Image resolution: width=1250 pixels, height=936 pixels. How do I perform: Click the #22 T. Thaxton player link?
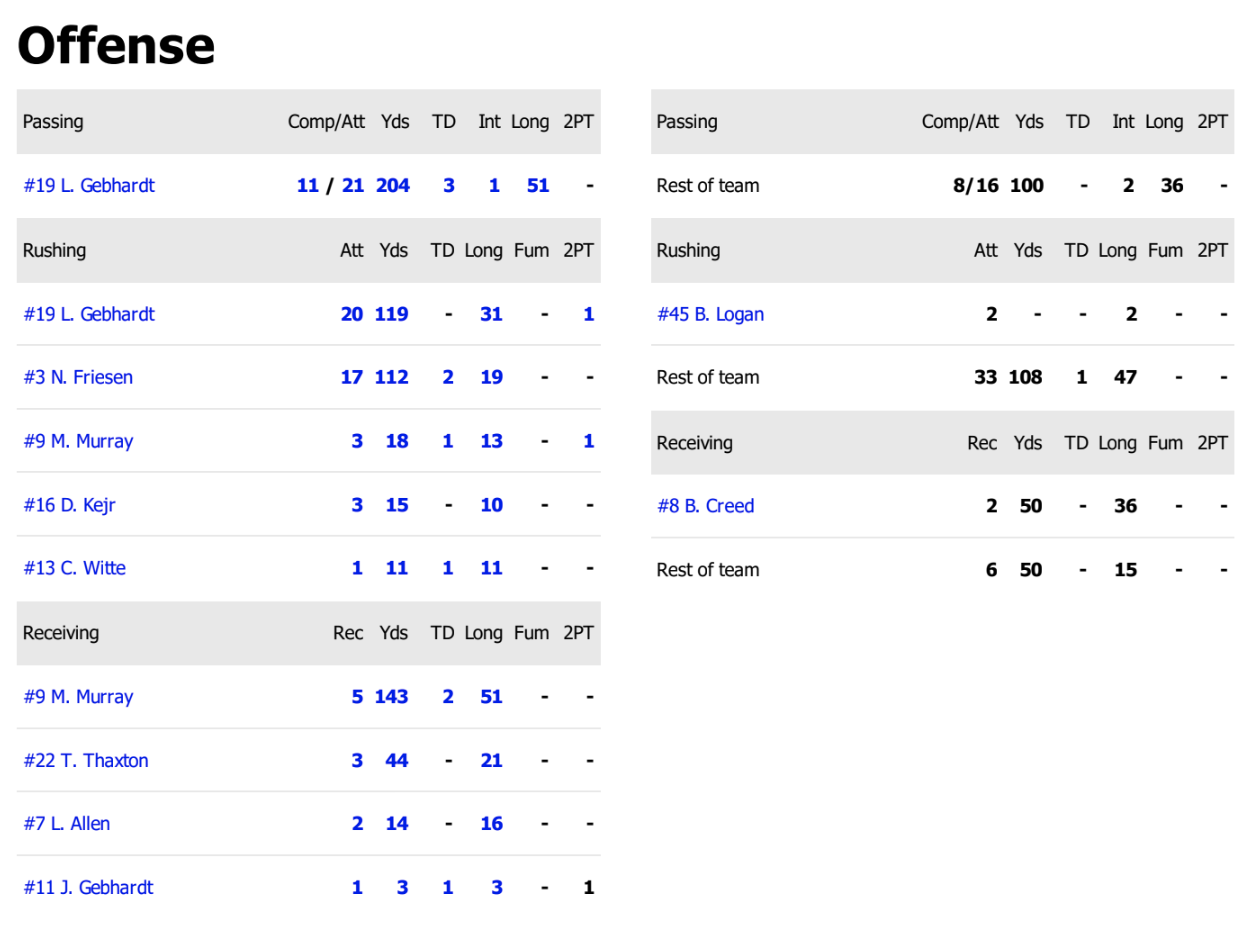tap(86, 761)
